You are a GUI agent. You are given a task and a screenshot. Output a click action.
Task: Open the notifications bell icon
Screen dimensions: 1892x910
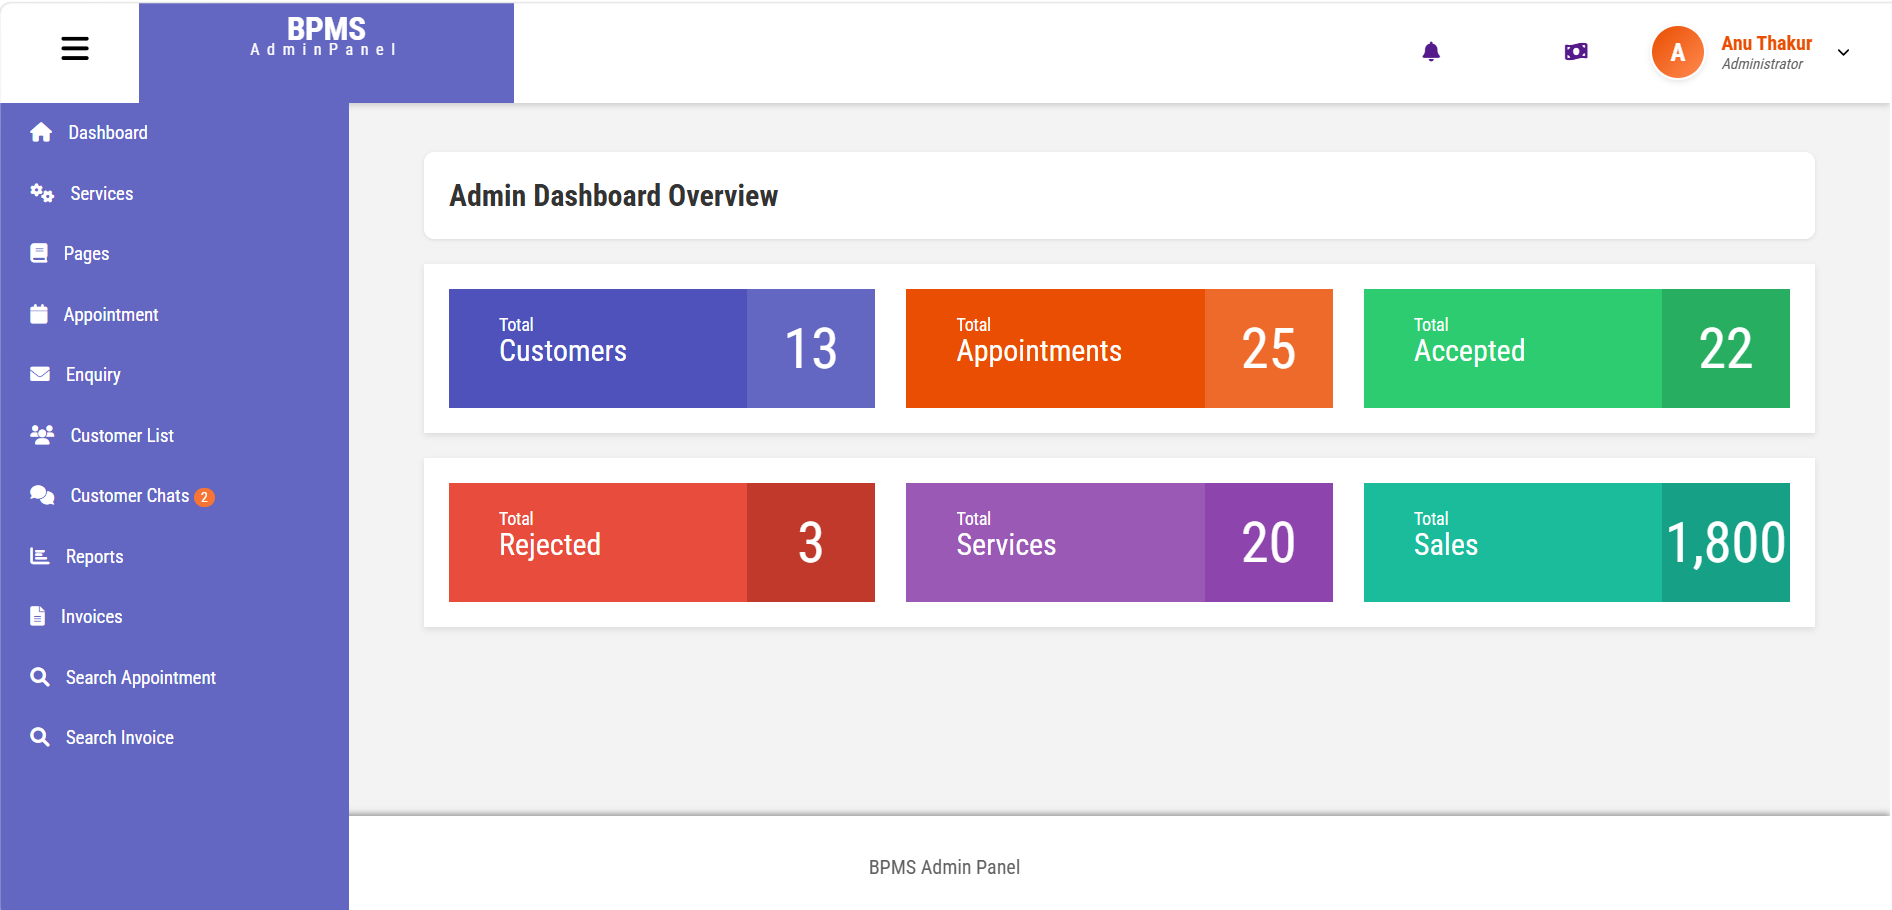[1431, 51]
